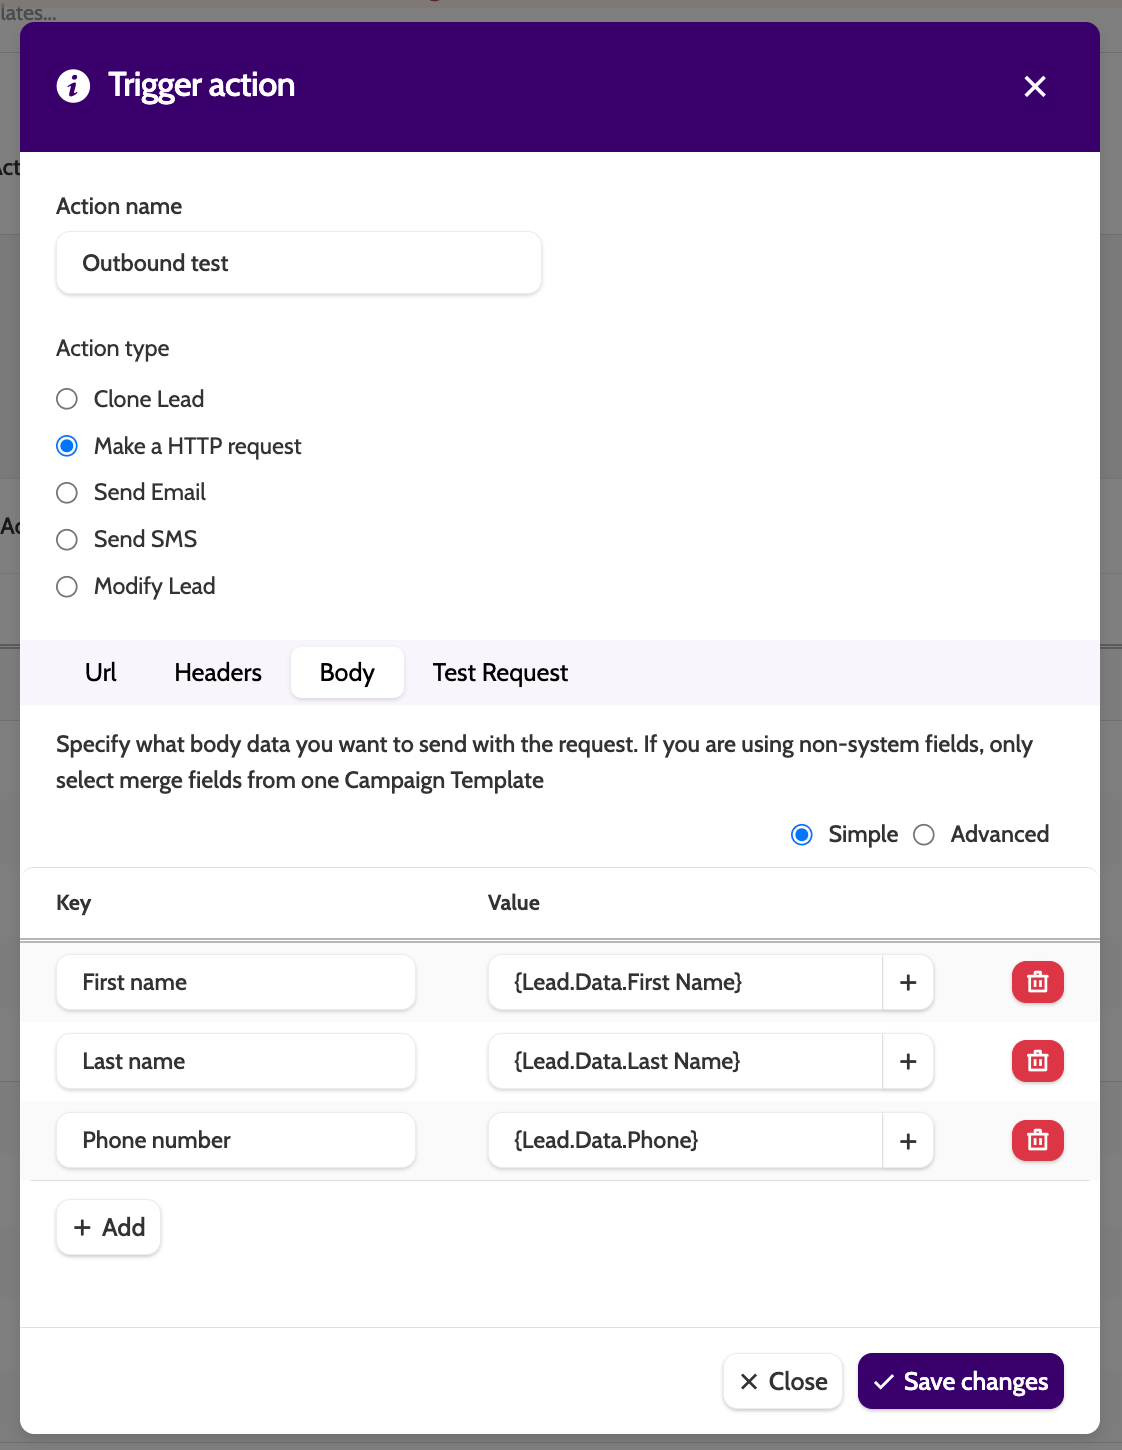Click the info icon beside Trigger action
This screenshot has height=1450, width=1122.
[x=73, y=86]
